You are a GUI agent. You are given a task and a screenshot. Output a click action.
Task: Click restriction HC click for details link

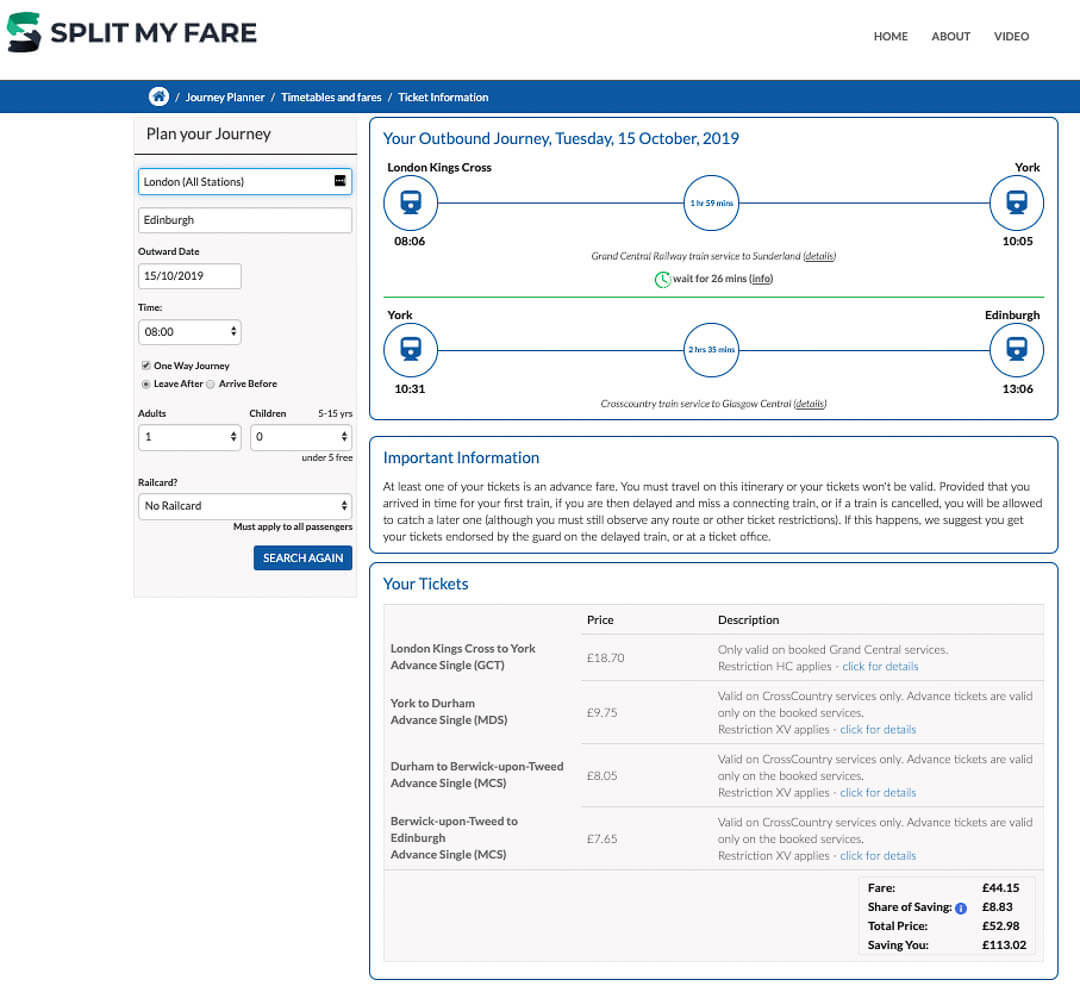point(880,667)
